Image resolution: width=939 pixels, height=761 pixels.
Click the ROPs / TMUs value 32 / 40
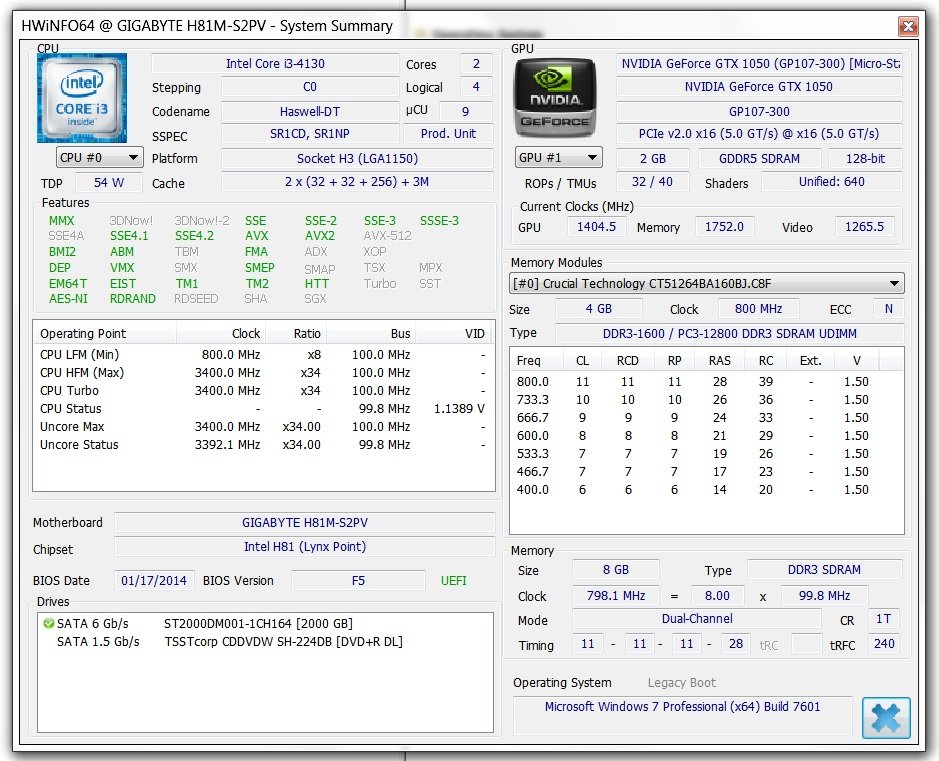coord(652,182)
